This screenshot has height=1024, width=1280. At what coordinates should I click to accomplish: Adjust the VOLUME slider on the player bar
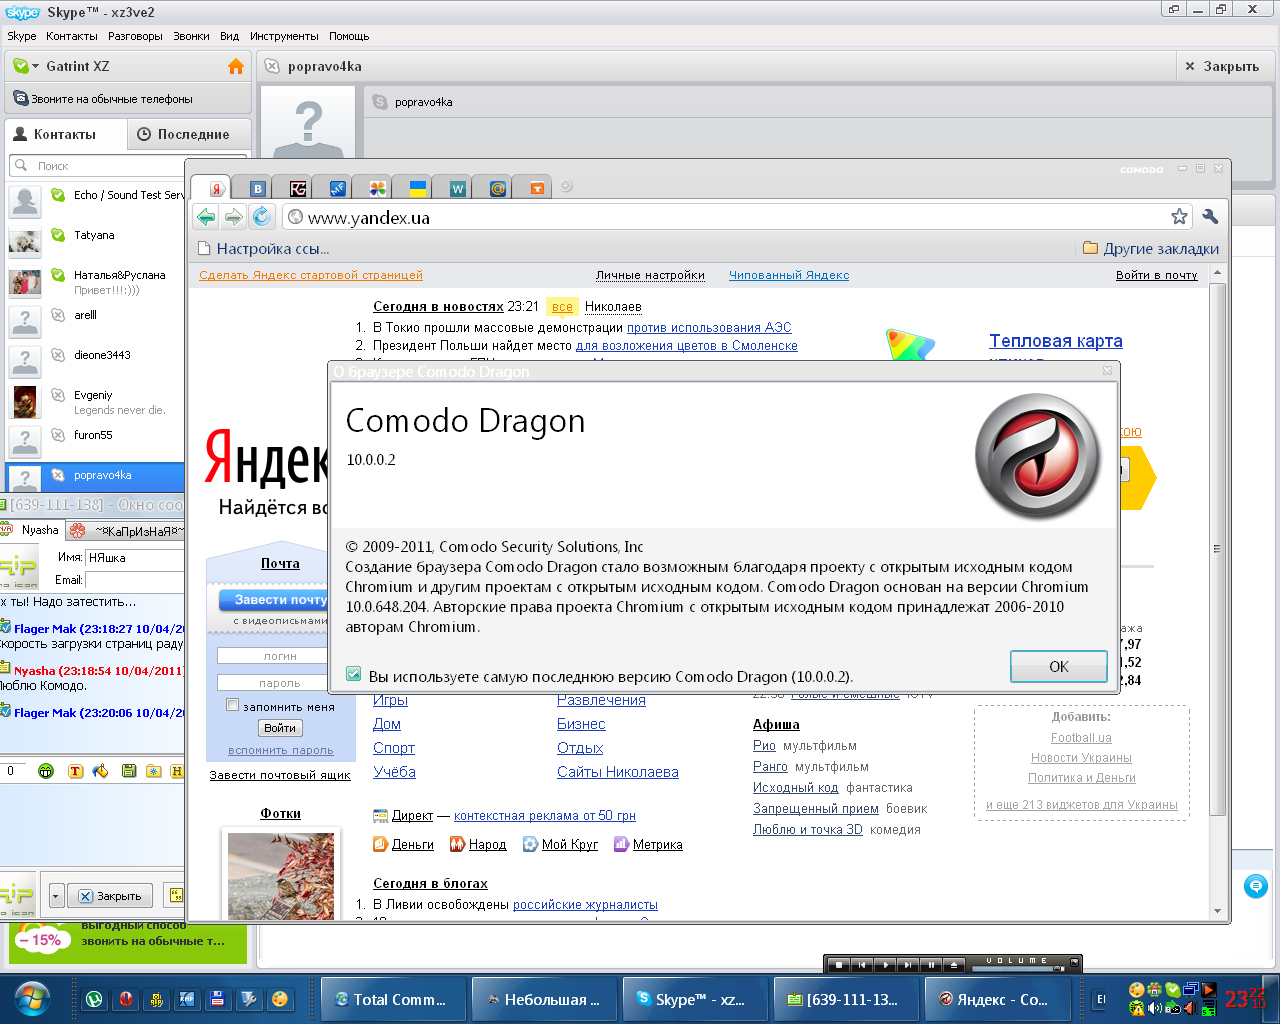[1017, 968]
